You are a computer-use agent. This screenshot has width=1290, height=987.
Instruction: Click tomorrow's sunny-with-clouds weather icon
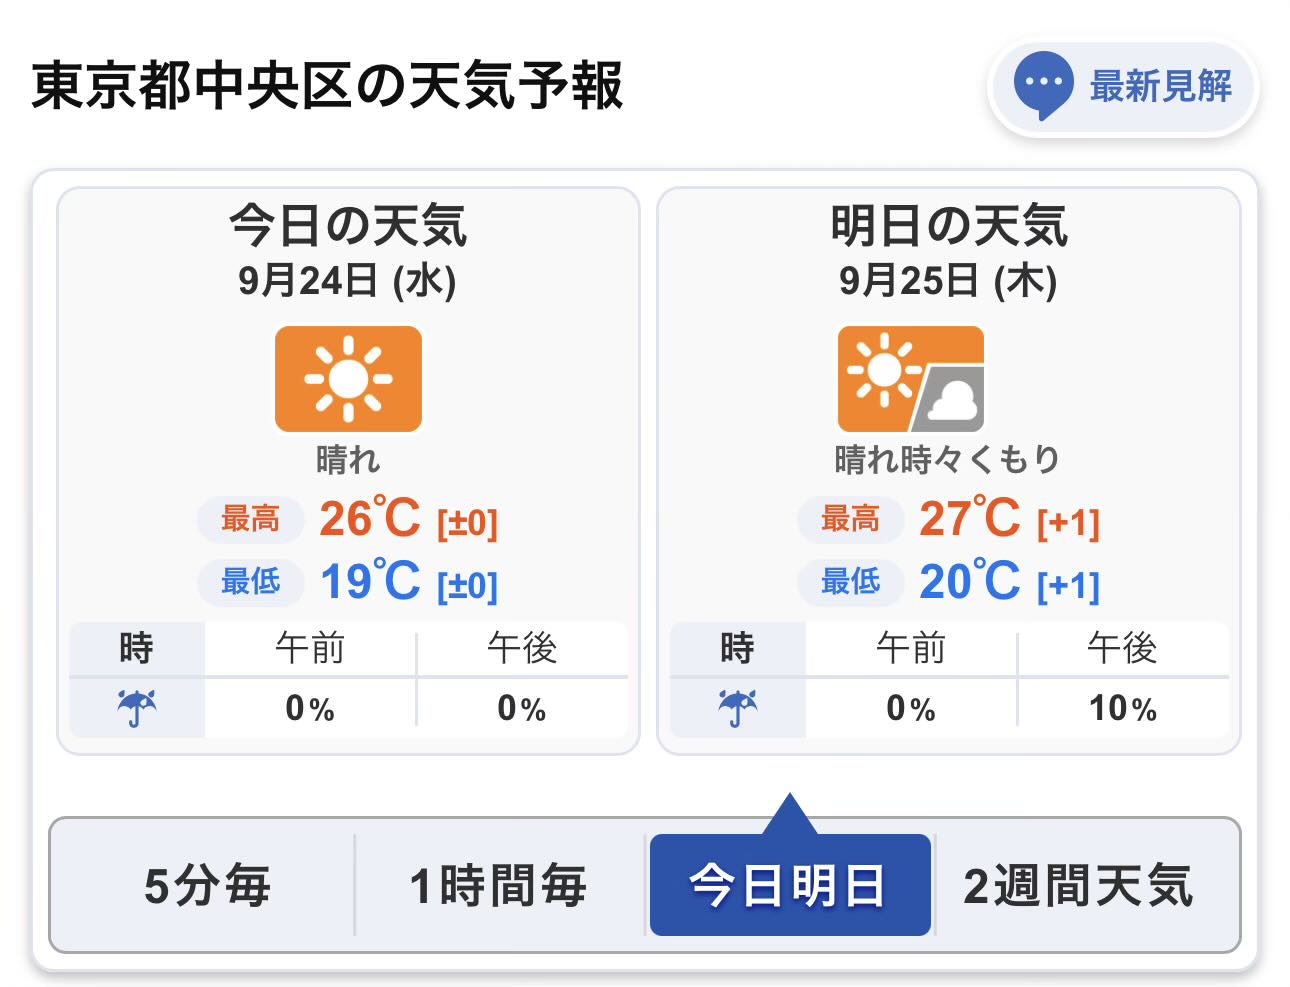910,379
